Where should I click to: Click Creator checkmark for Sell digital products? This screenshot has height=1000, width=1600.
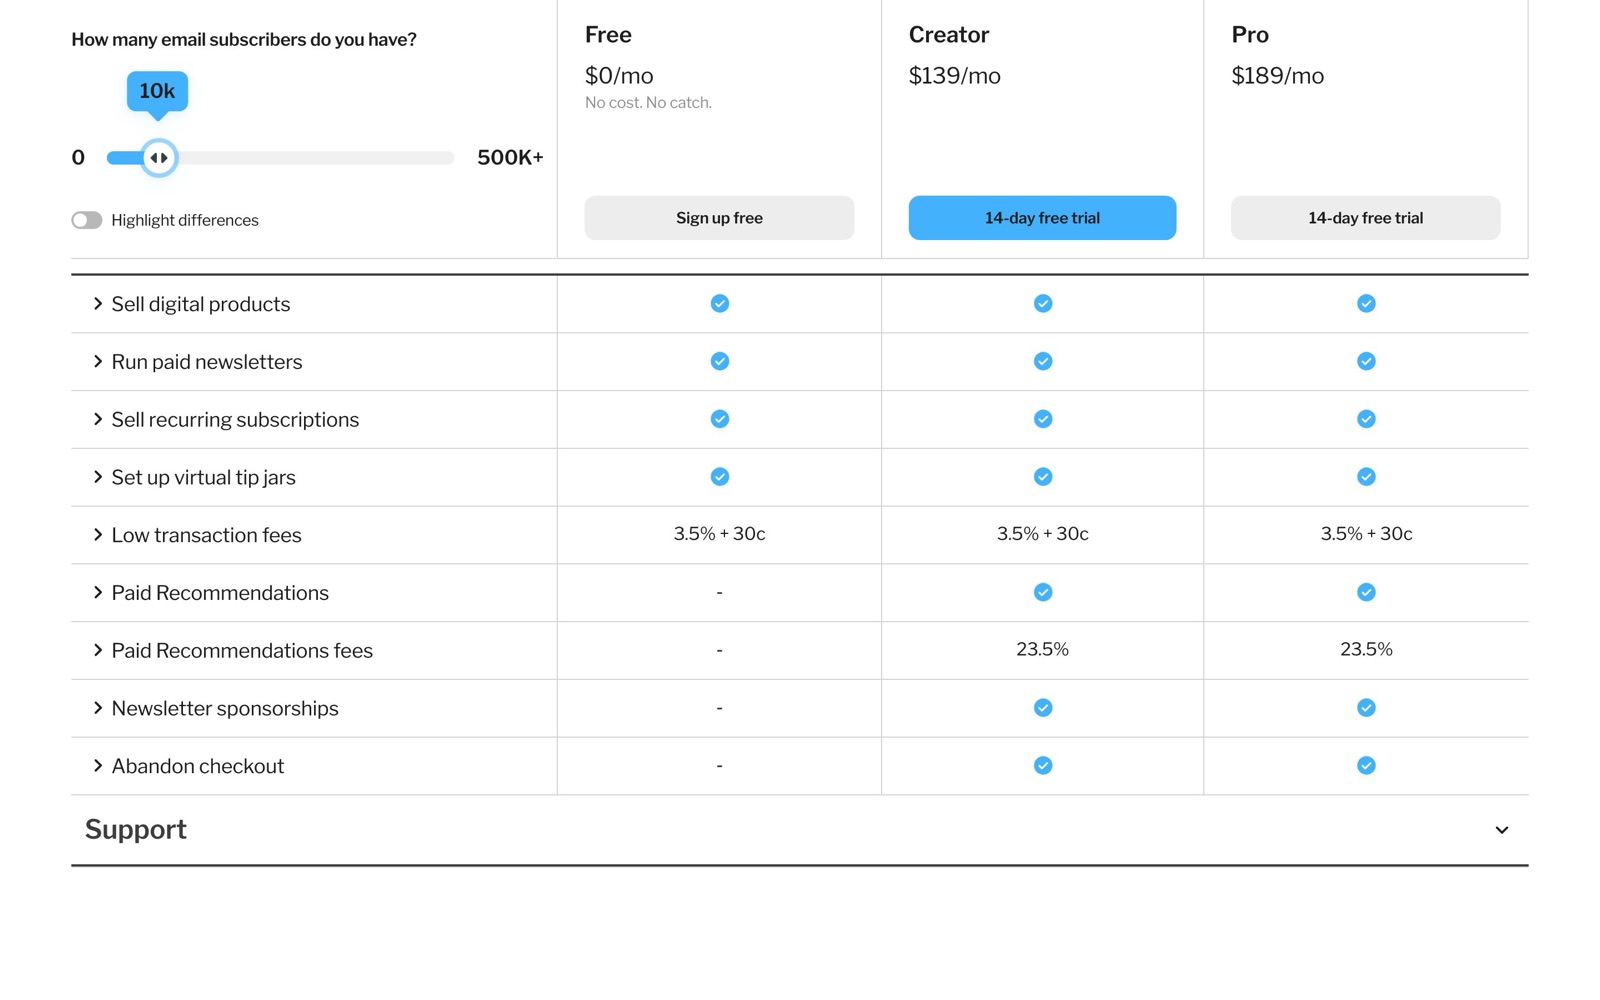1042,303
